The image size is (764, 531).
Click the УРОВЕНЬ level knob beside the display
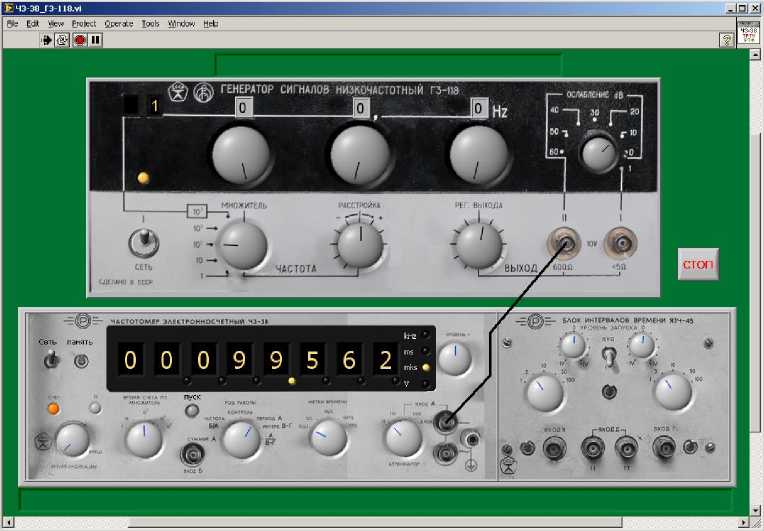[455, 359]
